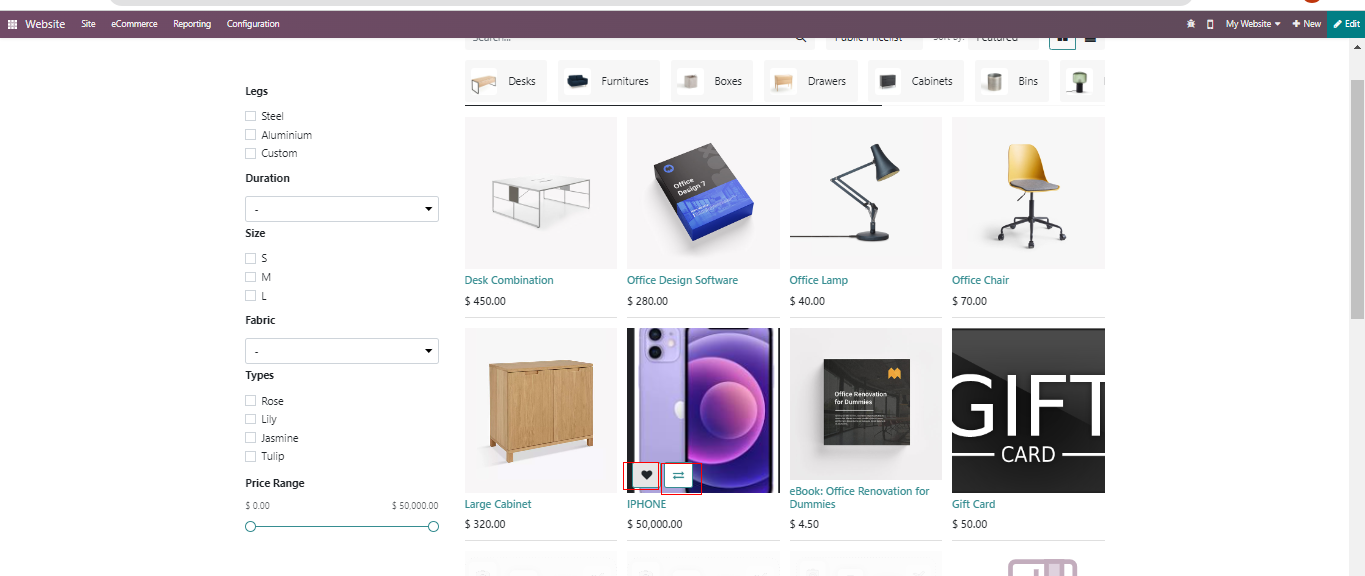The height and width of the screenshot is (576, 1365).
Task: Open the apps grid menu icon
Action: click(x=12, y=24)
